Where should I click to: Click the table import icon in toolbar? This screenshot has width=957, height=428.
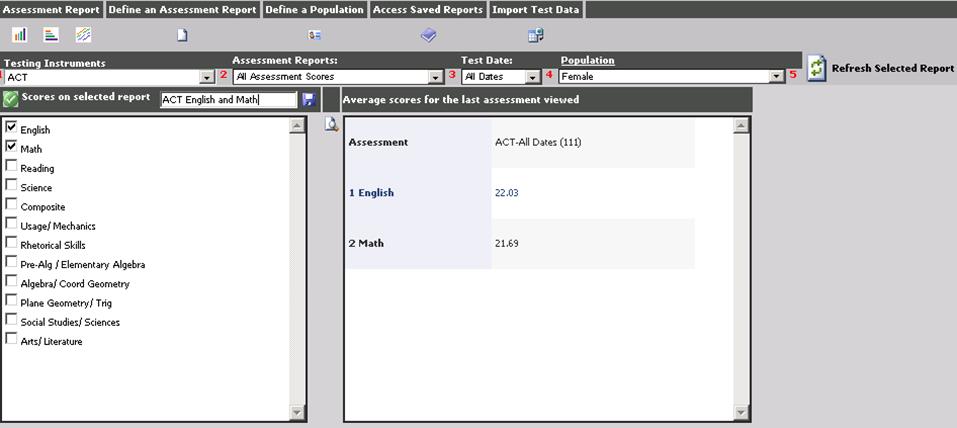coord(536,35)
